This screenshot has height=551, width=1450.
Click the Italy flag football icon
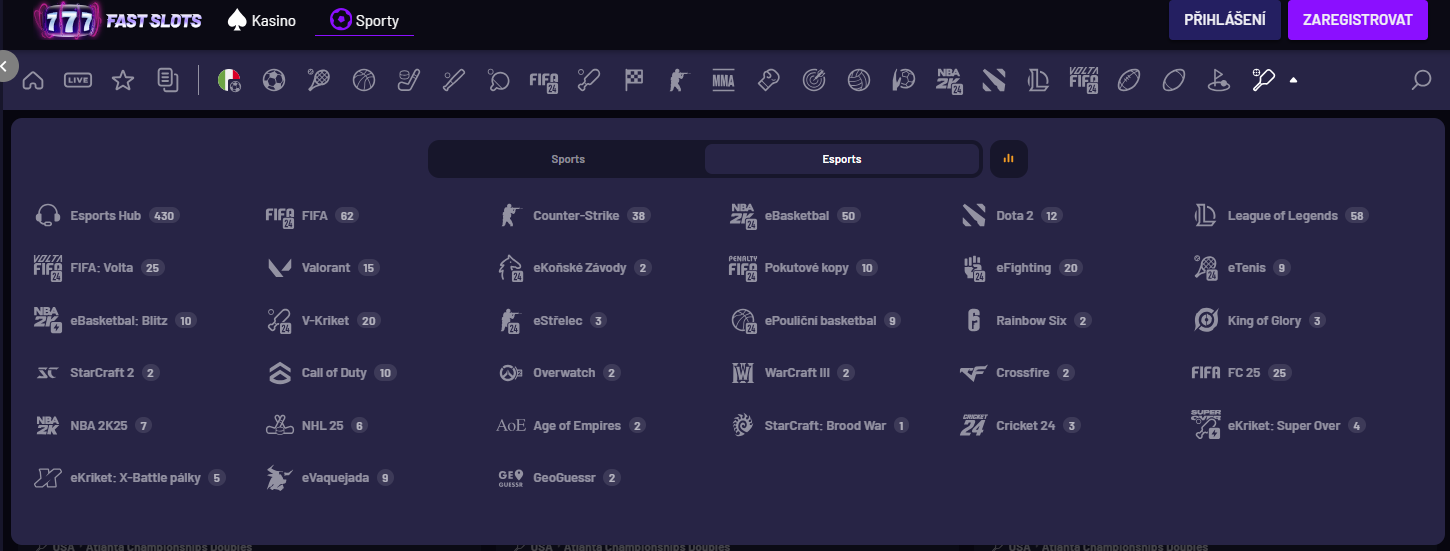pyautogui.click(x=229, y=81)
